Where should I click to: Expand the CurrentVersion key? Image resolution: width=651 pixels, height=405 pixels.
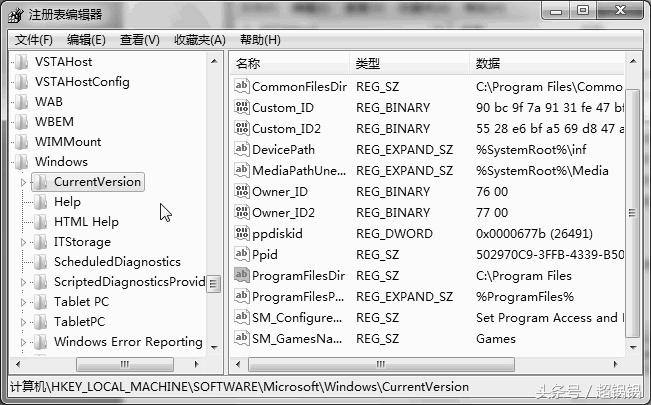pos(23,182)
